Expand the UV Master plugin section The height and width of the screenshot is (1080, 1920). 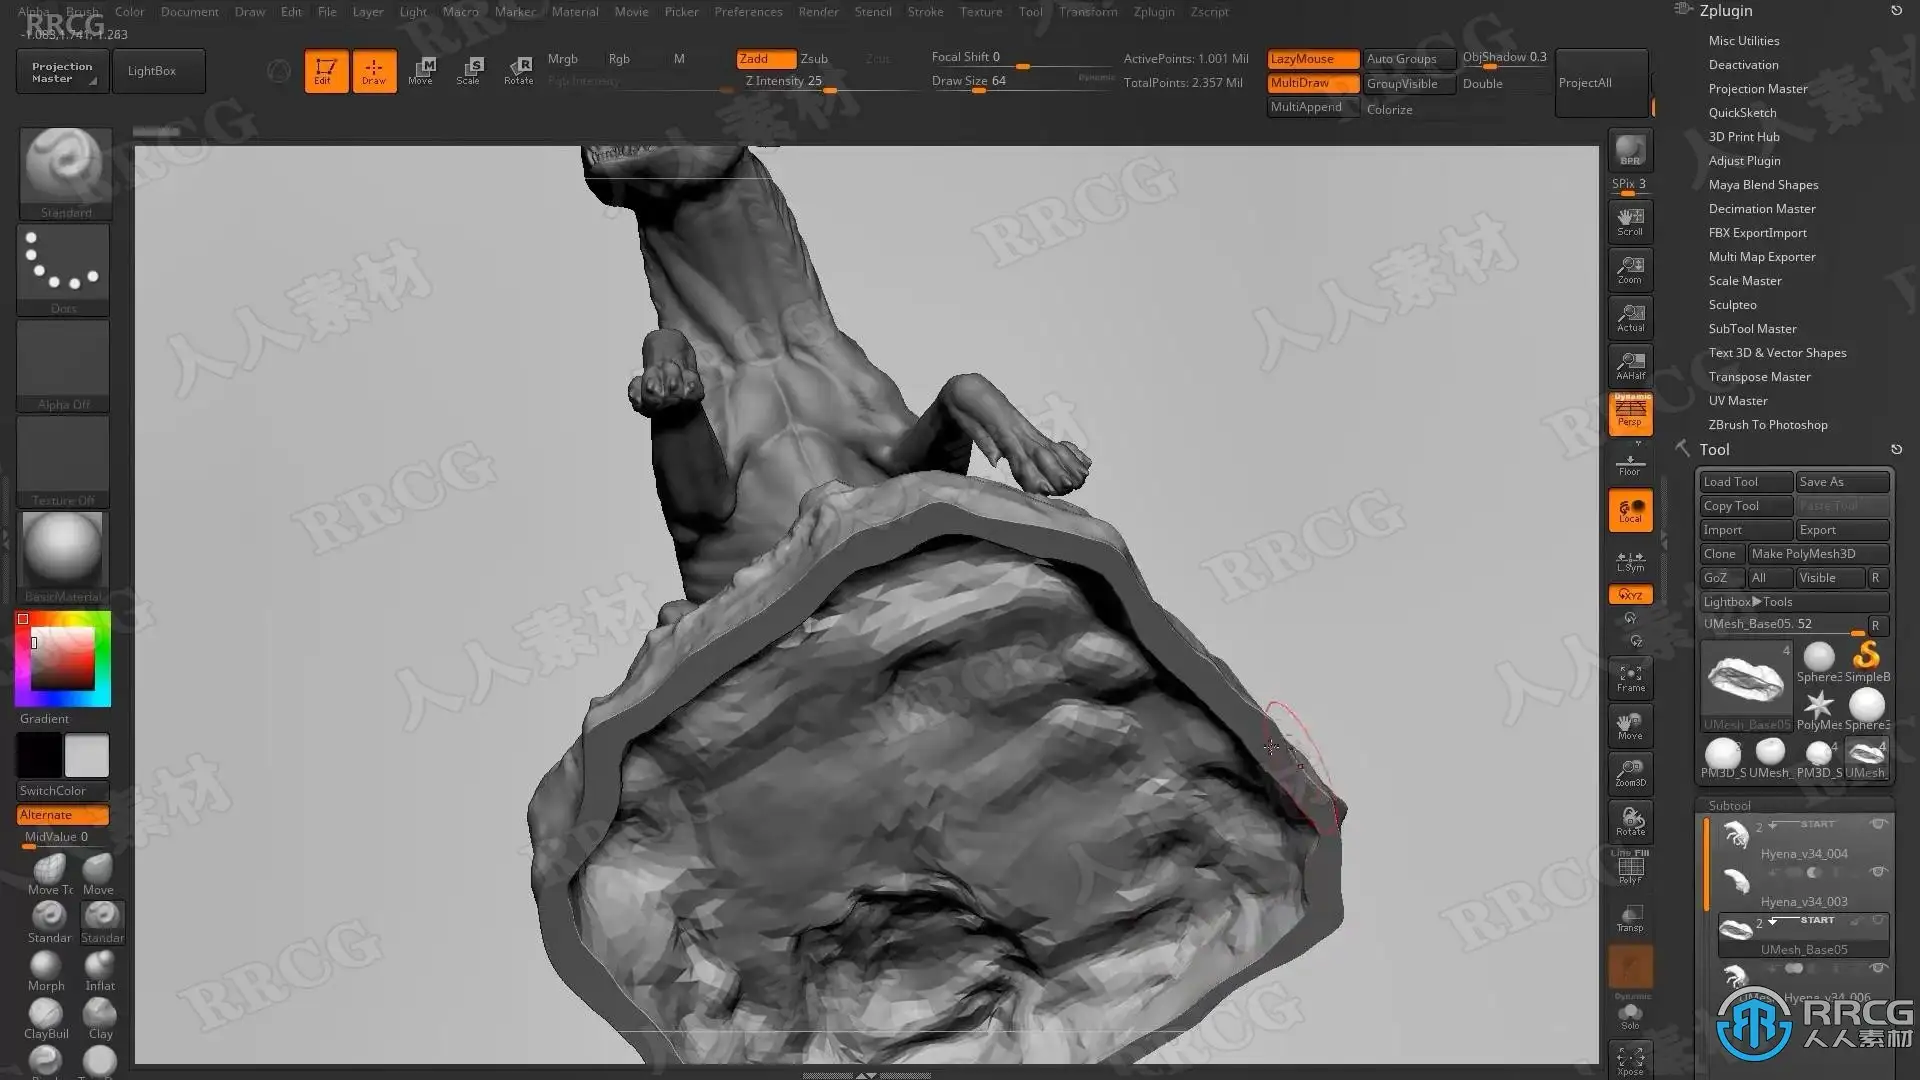pos(1737,401)
